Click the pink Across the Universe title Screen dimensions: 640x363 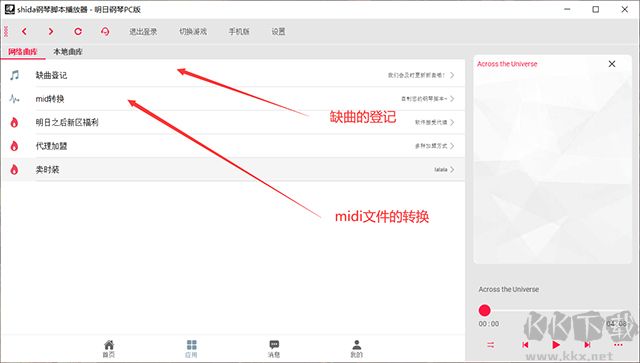click(507, 64)
